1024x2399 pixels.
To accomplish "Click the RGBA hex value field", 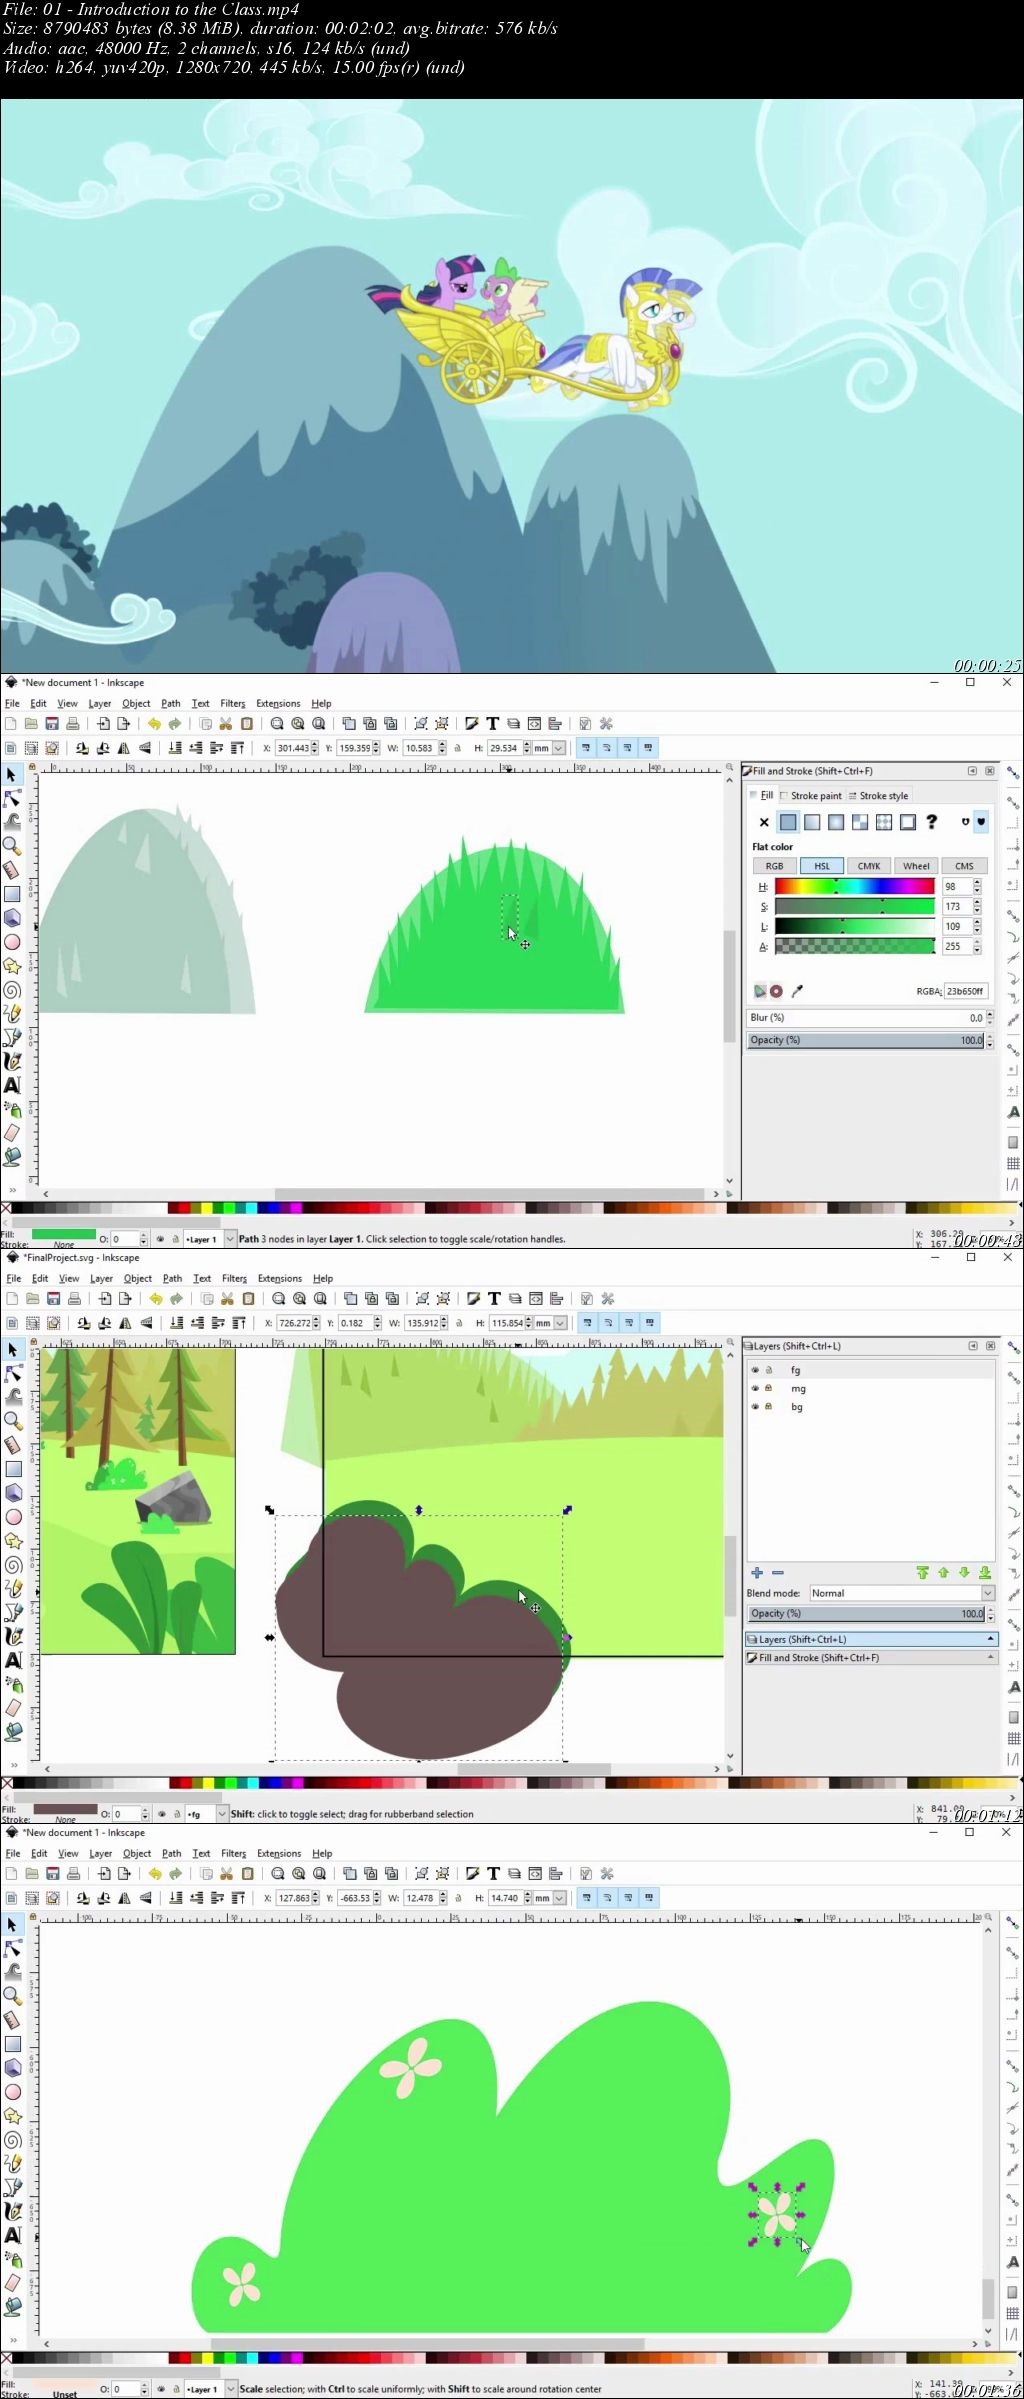I will click(x=966, y=991).
